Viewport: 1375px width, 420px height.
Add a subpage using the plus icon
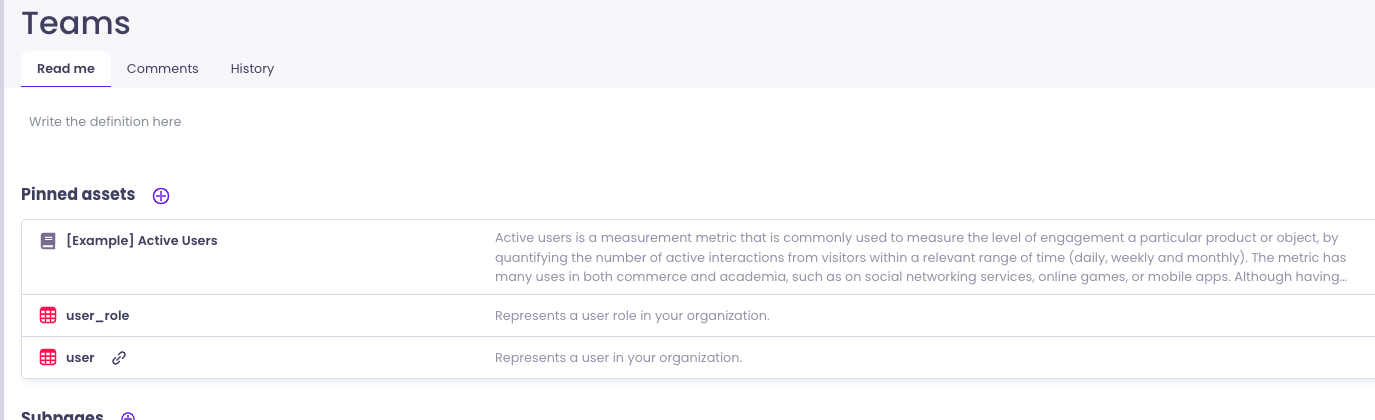[x=128, y=416]
